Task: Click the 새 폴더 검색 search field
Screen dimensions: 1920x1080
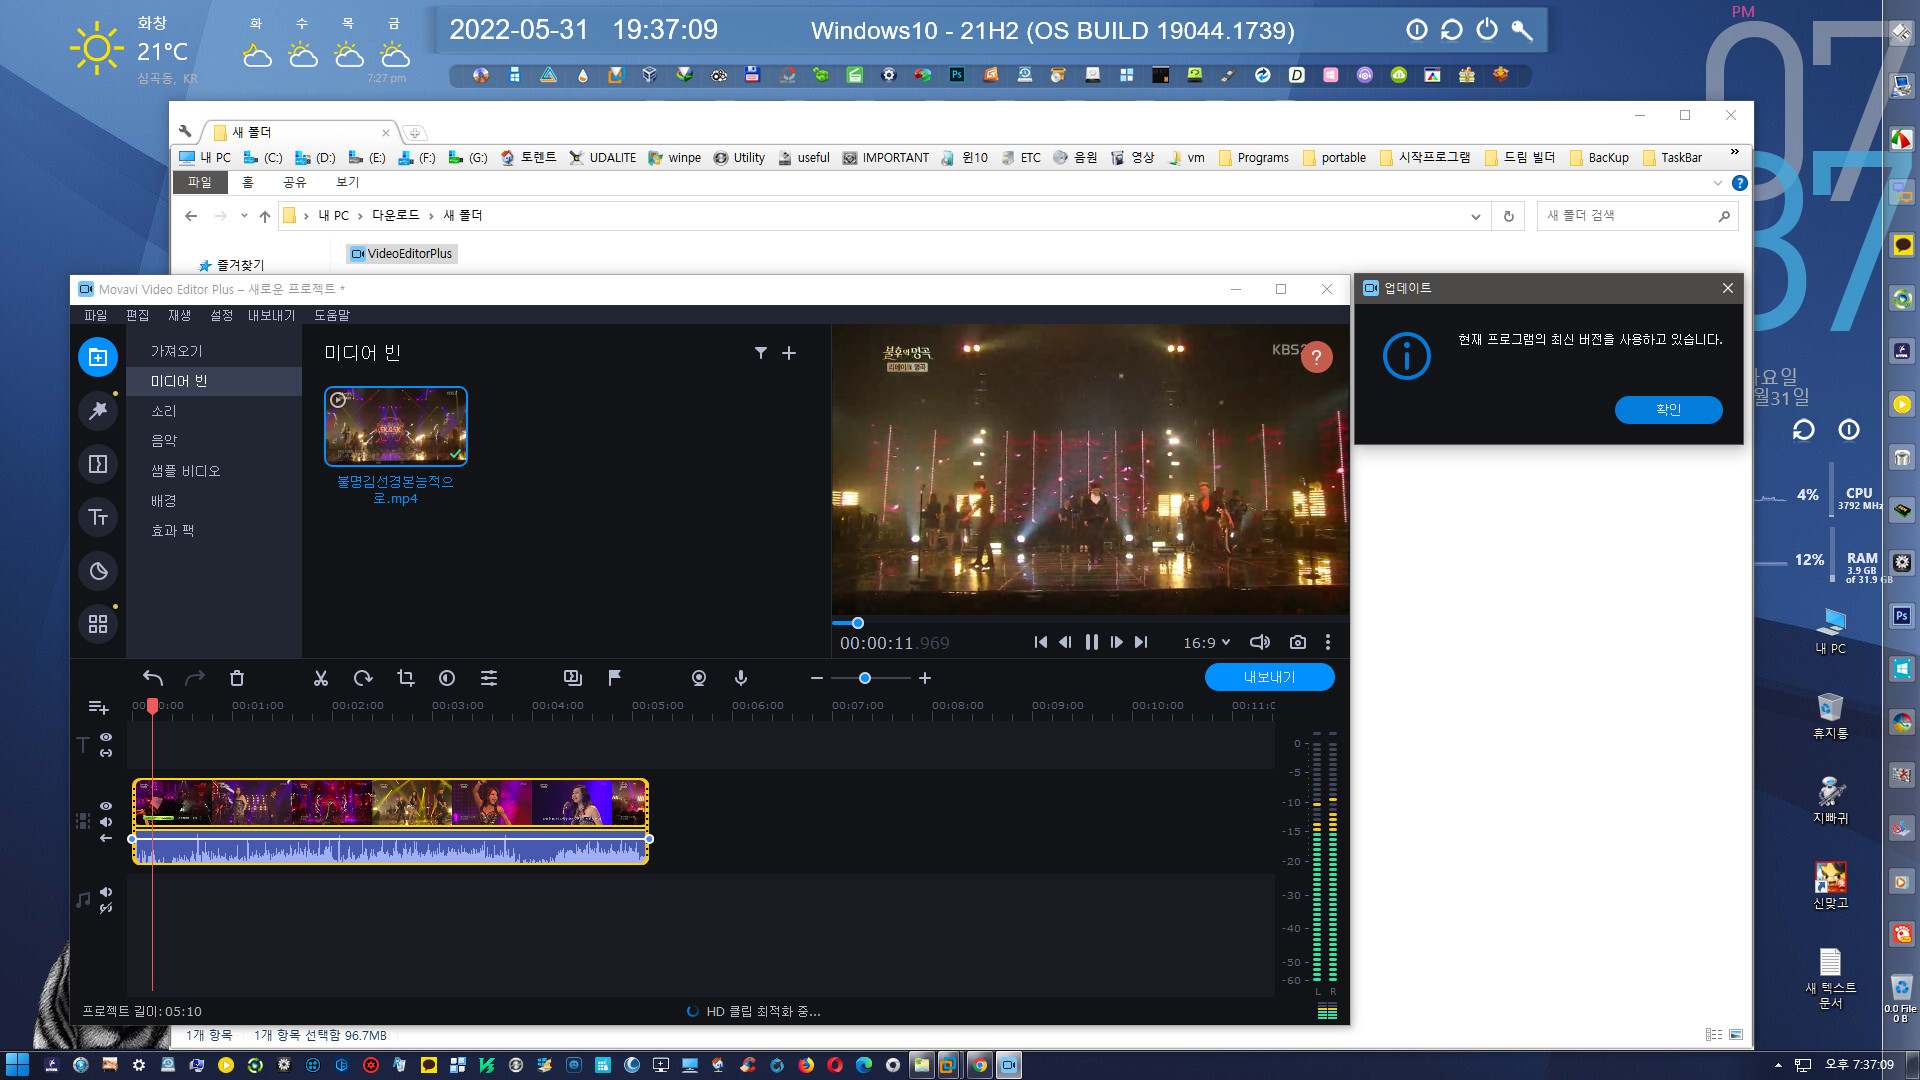Action: click(x=1636, y=216)
